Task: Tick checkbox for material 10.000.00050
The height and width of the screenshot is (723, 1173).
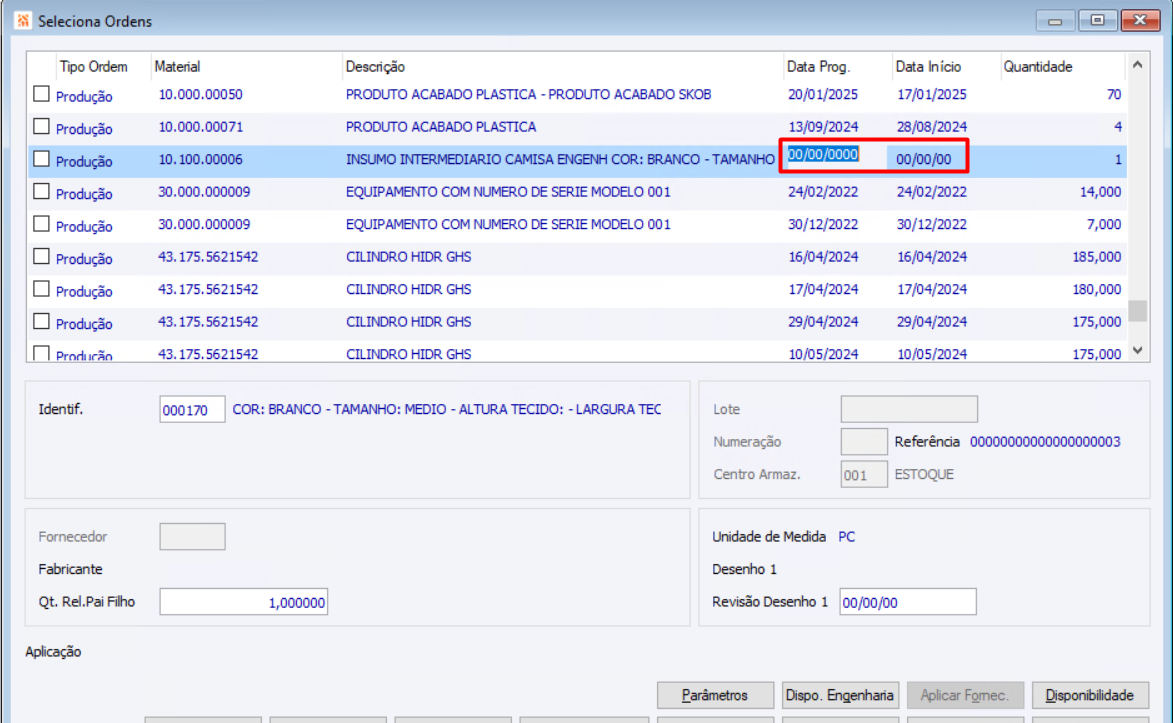Action: coord(41,94)
